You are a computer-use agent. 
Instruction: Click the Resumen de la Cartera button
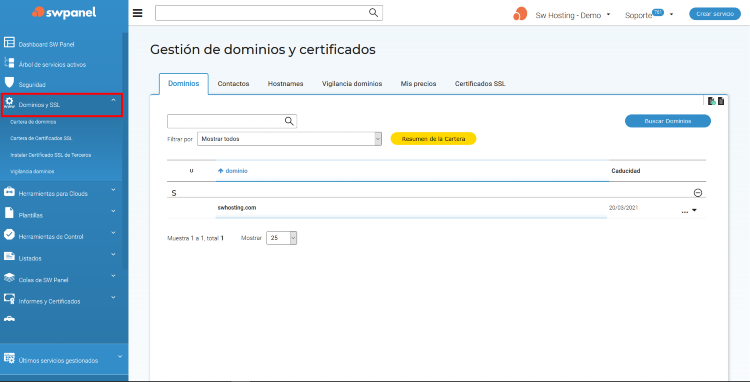[x=433, y=139]
